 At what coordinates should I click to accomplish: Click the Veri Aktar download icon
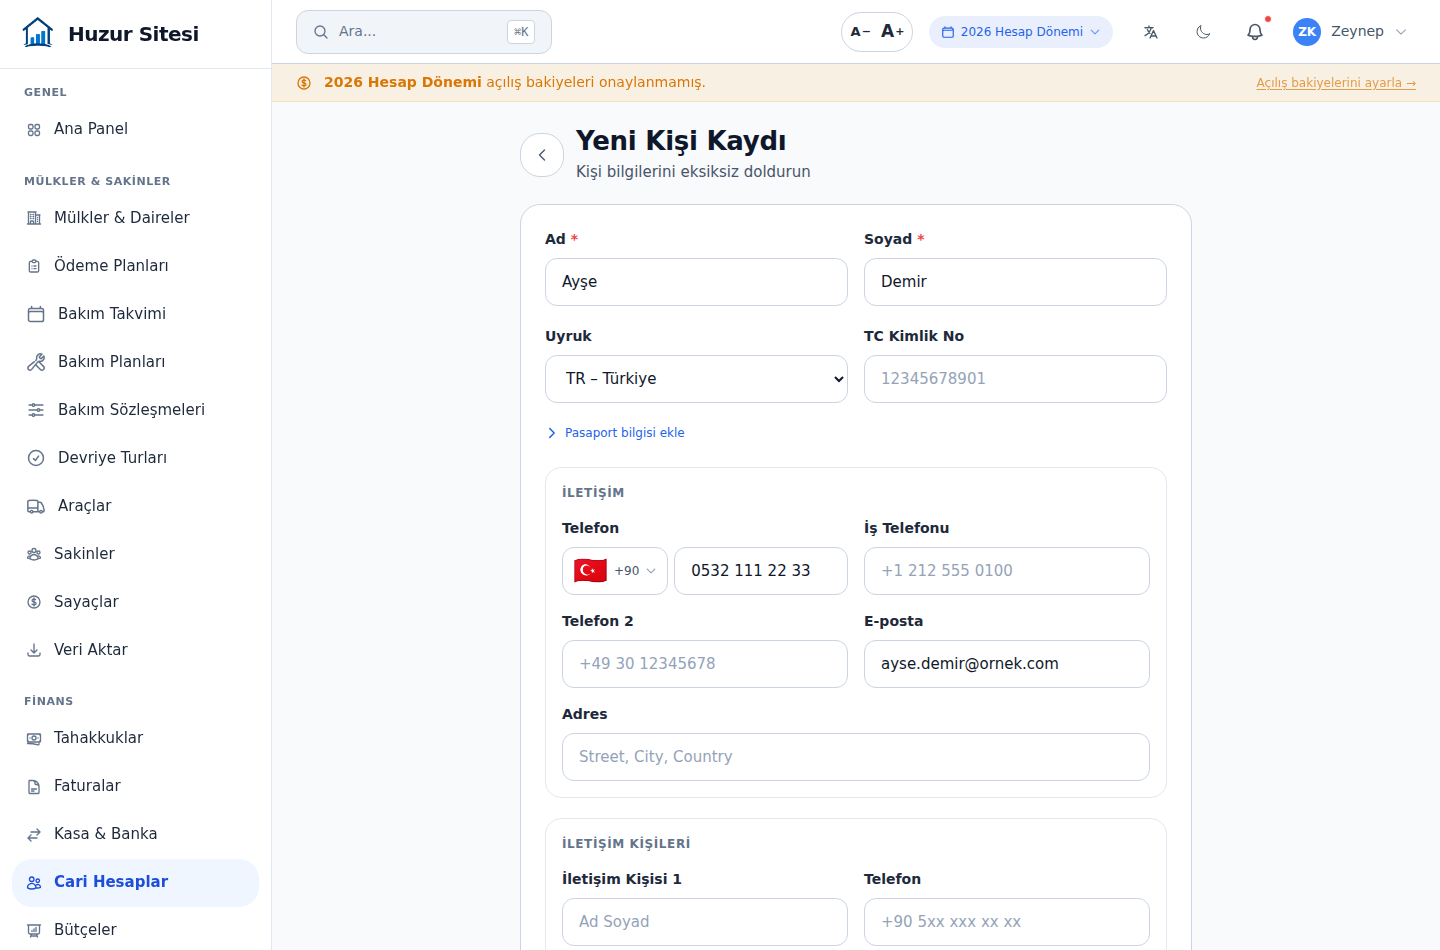(x=34, y=650)
